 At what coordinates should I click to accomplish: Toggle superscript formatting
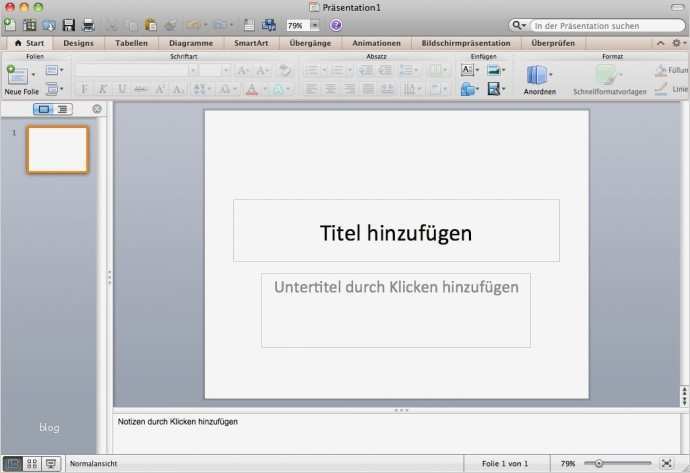coord(160,89)
